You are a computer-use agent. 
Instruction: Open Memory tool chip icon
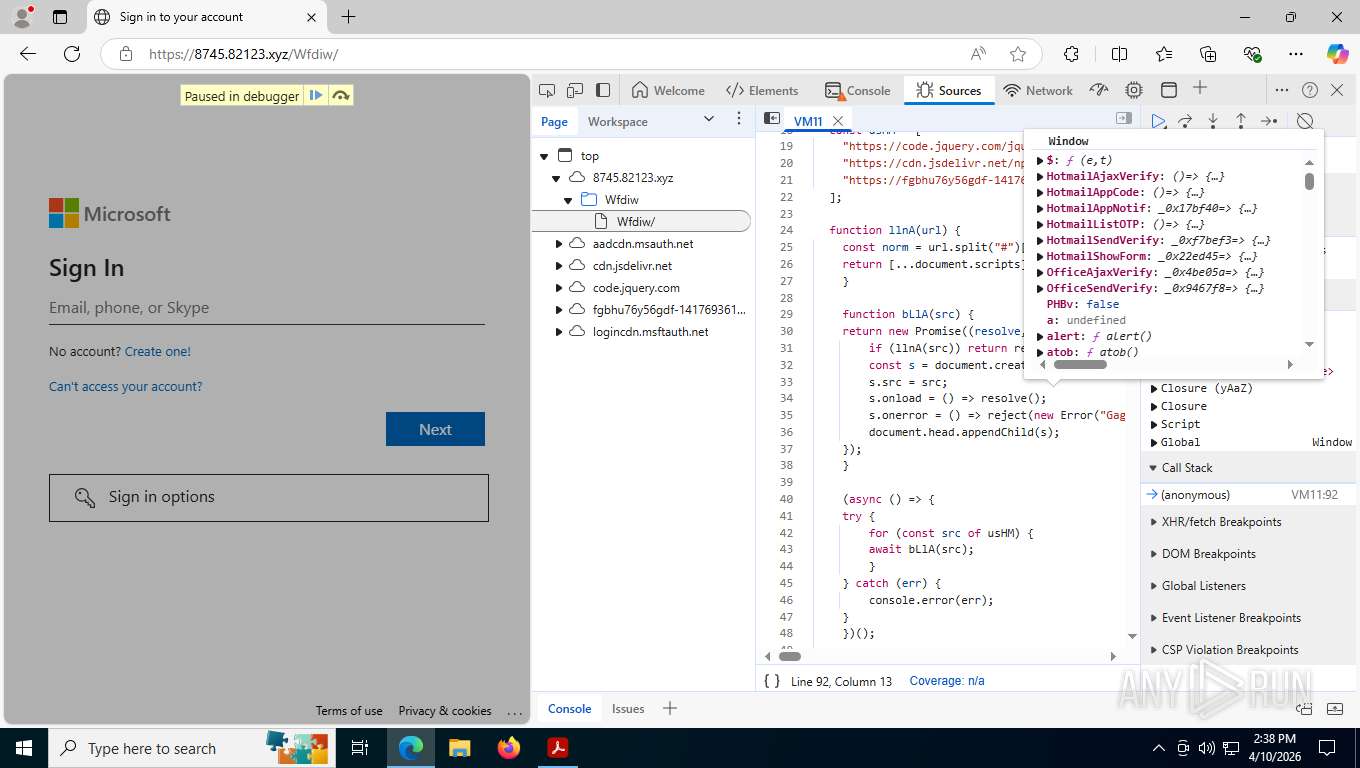pos(1133,90)
